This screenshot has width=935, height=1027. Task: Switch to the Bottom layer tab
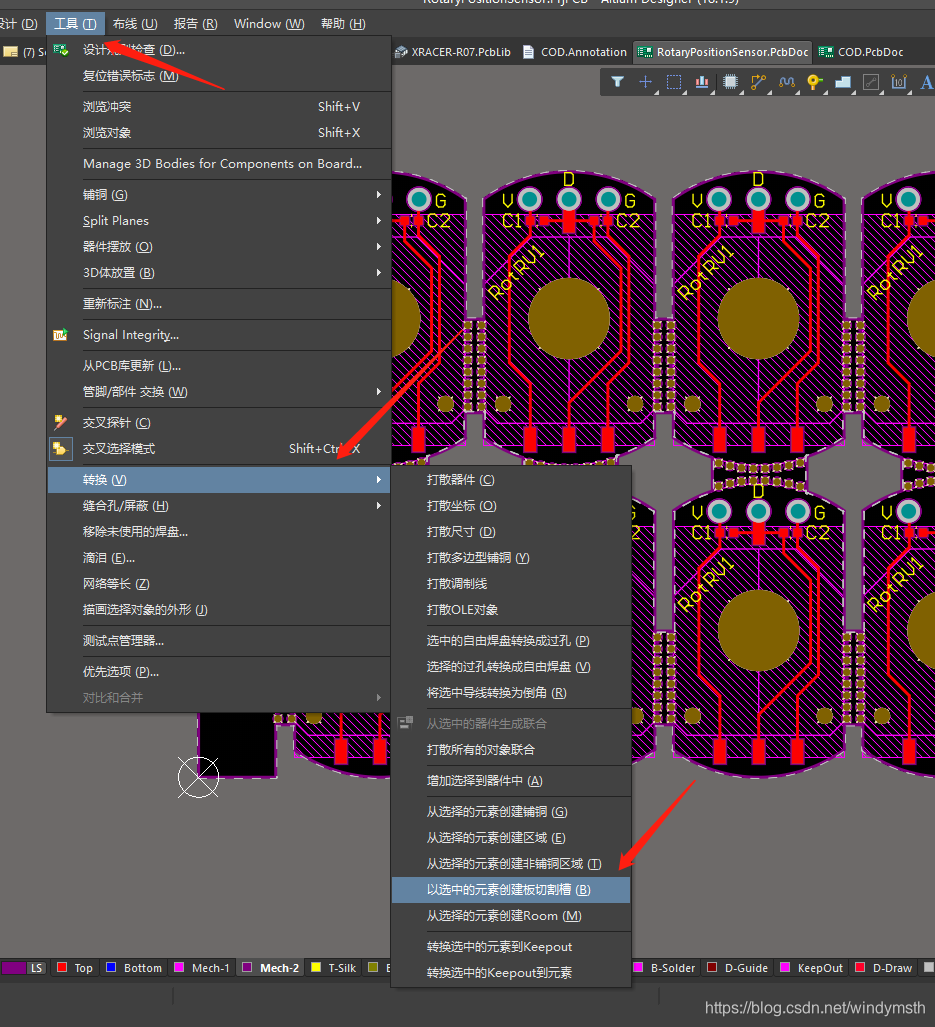coord(134,967)
